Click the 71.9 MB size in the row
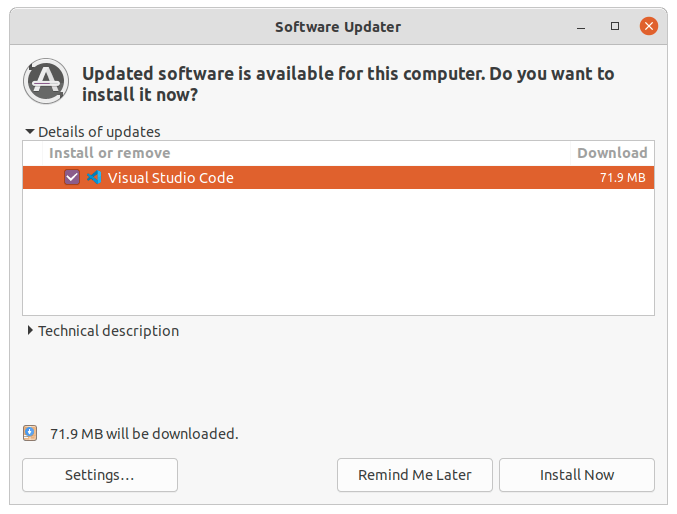 click(x=623, y=178)
